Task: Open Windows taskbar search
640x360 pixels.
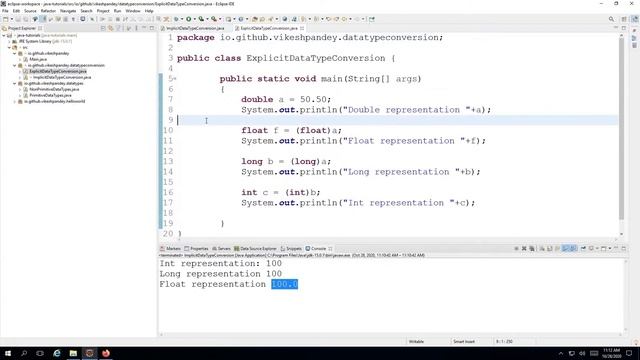Action: pyautogui.click(x=24, y=353)
